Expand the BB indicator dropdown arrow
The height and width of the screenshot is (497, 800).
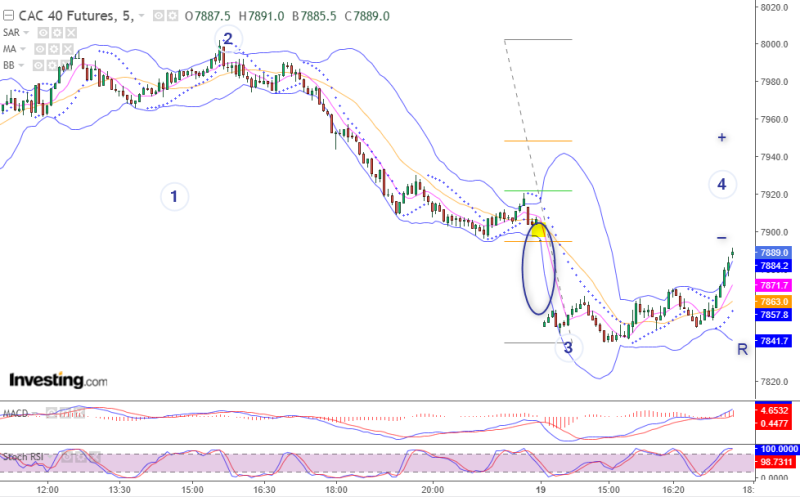tap(21, 65)
